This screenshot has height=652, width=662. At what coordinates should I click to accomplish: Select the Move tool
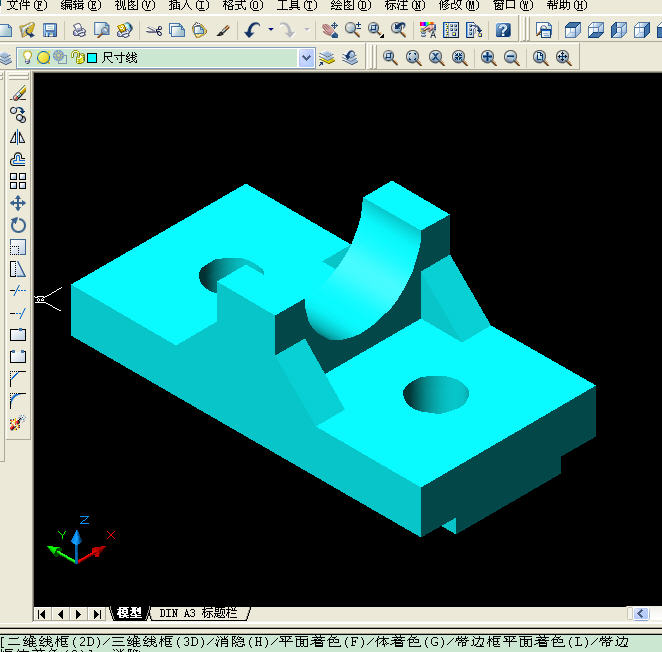tap(18, 203)
